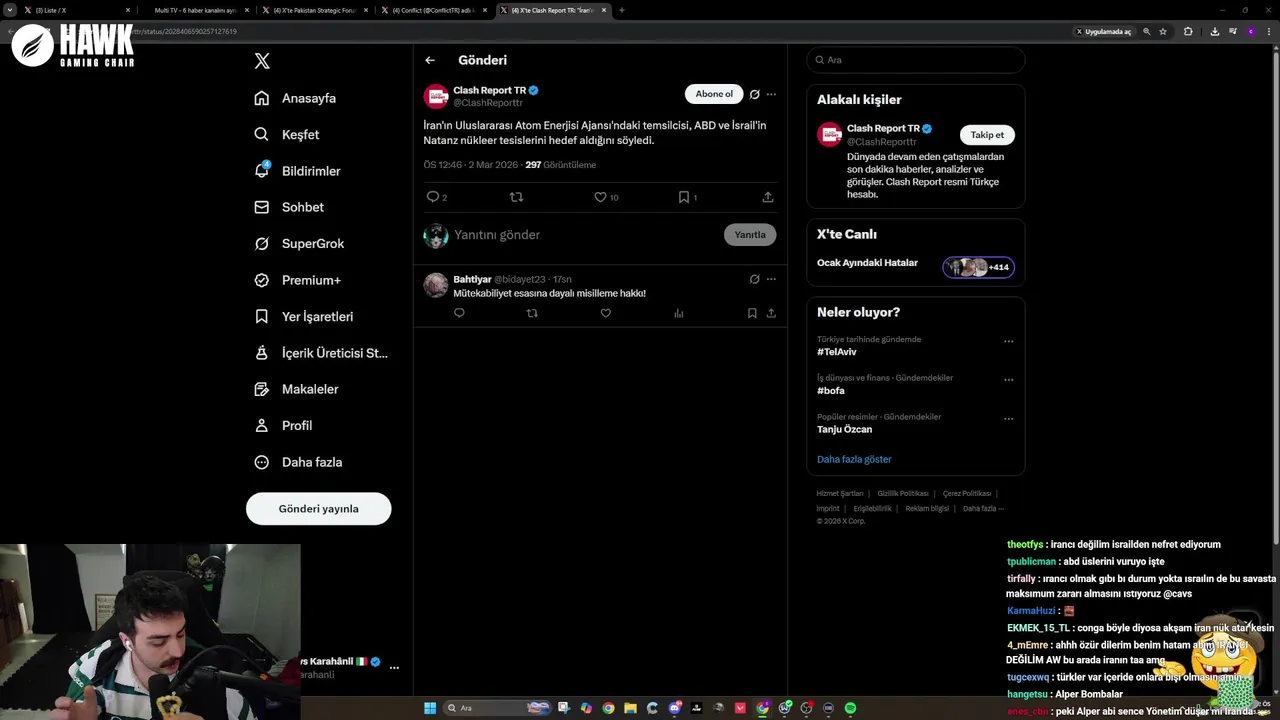Viewport: 1280px width, 720px height.
Task: View analytics on Bahtiyar's comment
Action: coord(679,313)
